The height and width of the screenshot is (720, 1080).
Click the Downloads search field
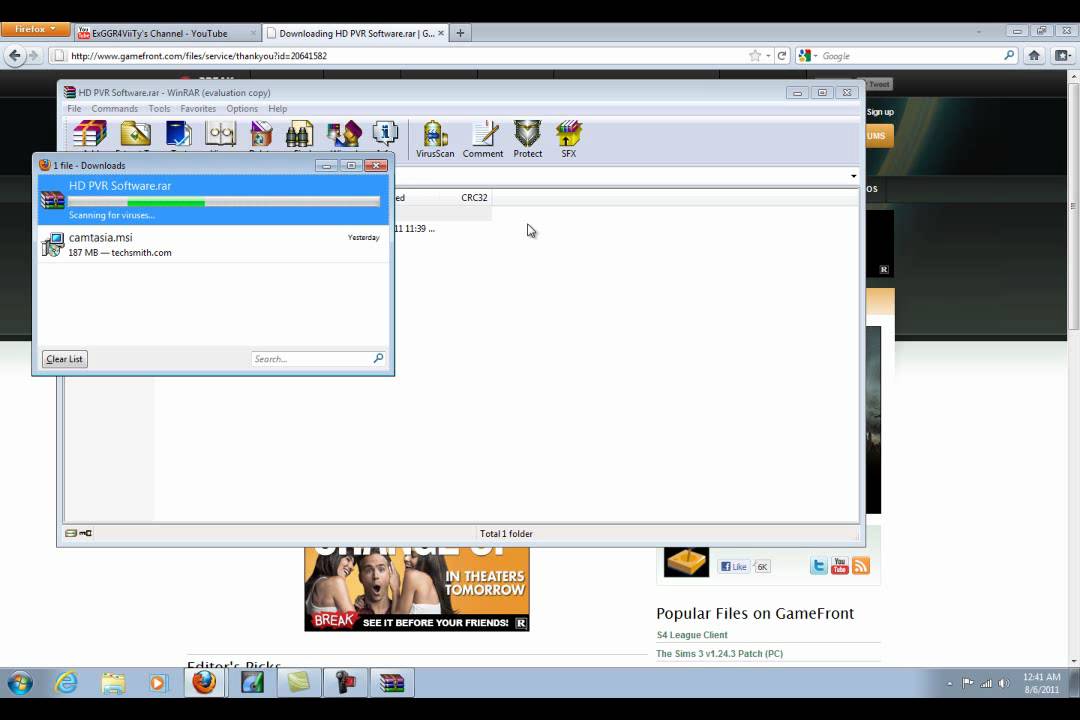[311, 359]
